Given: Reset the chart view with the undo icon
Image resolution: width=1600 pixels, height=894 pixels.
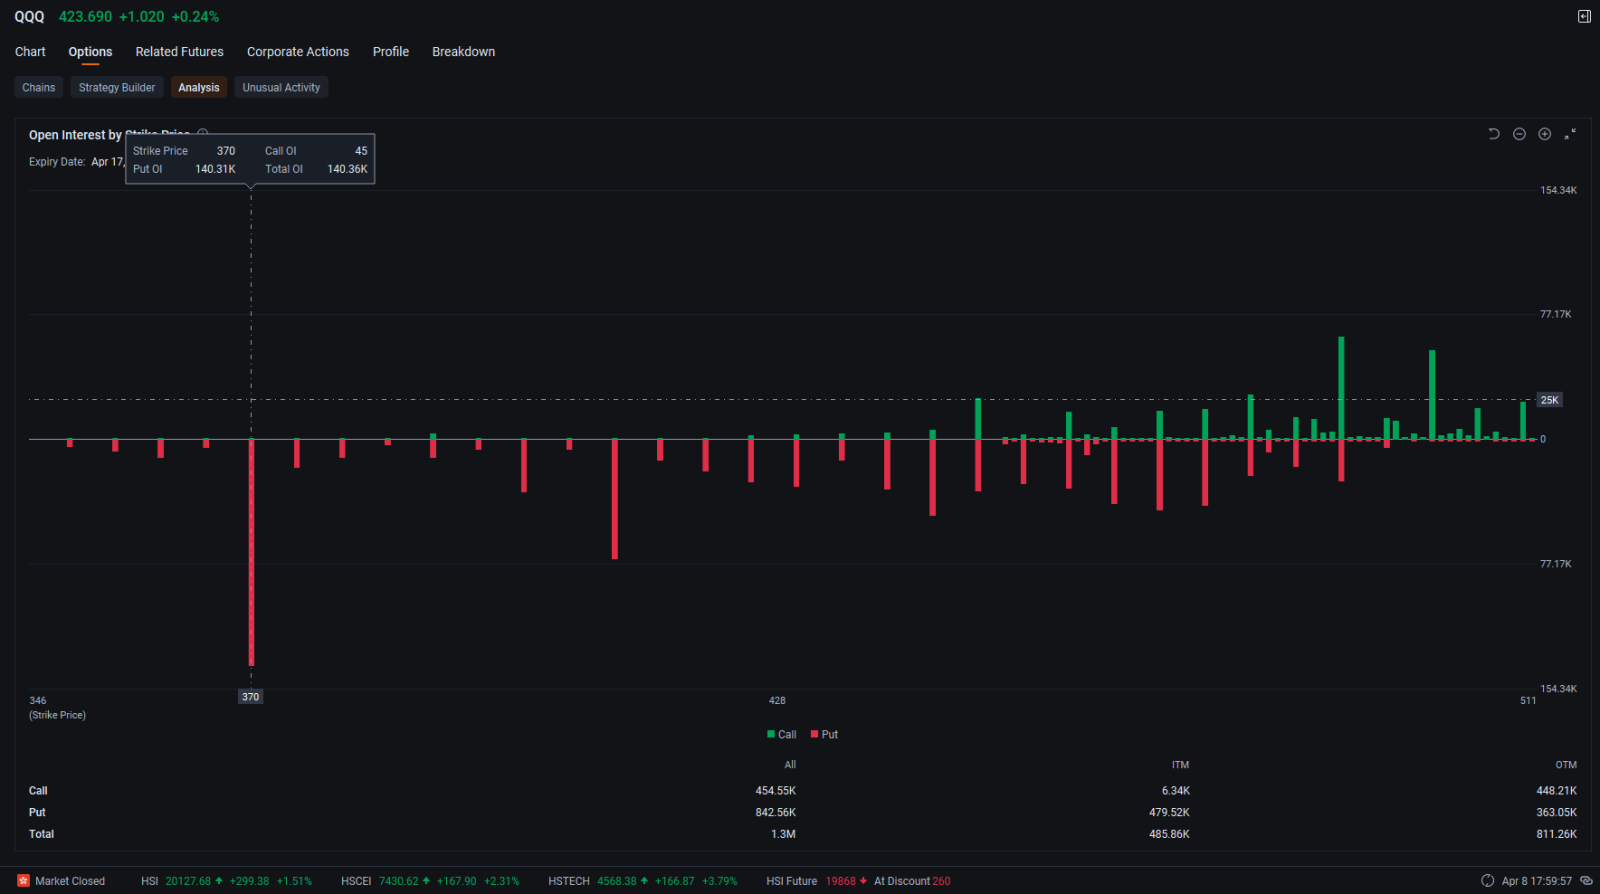Looking at the screenshot, I should point(1494,134).
